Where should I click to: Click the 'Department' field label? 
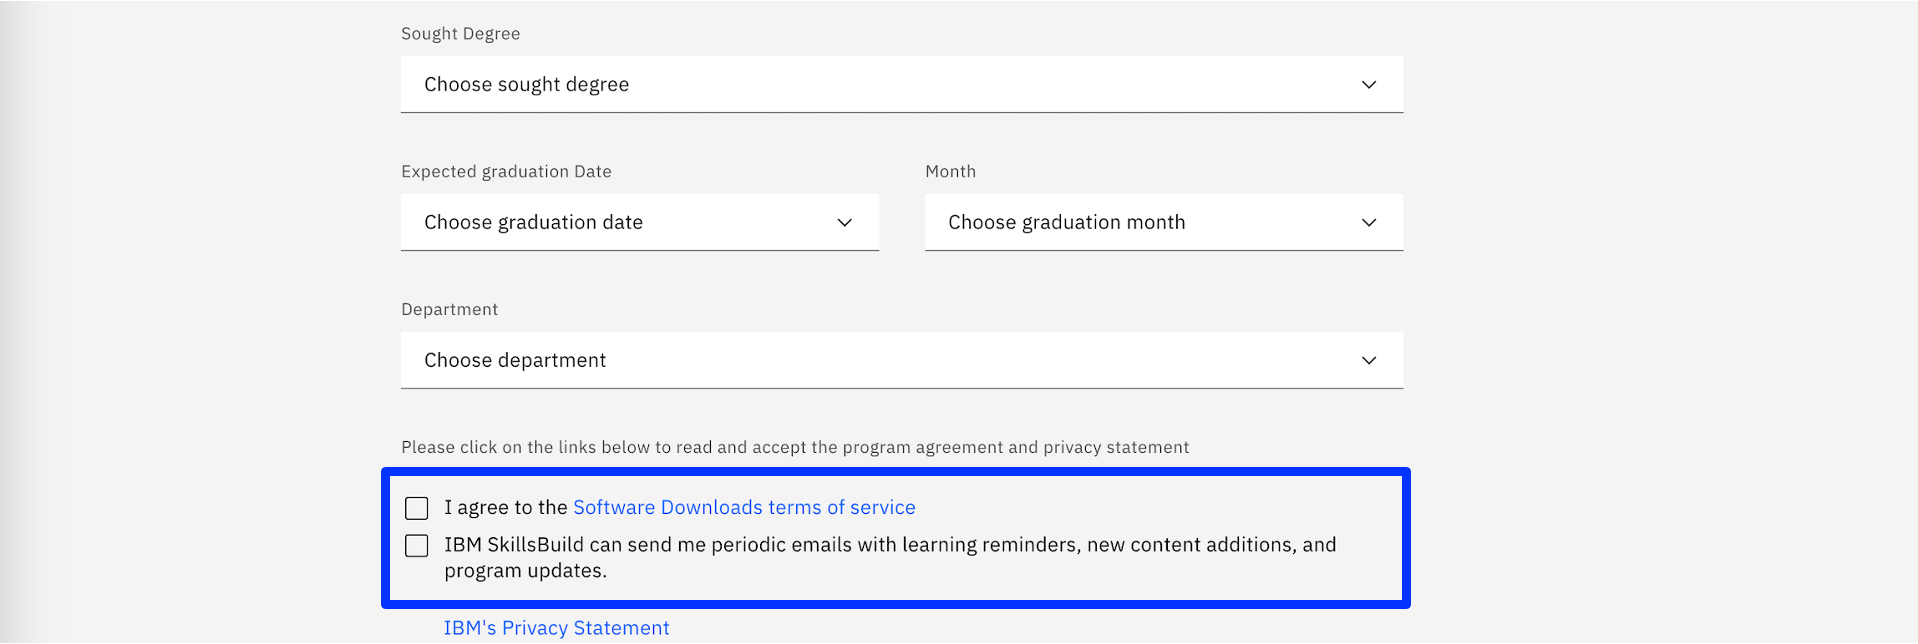pyautogui.click(x=449, y=310)
